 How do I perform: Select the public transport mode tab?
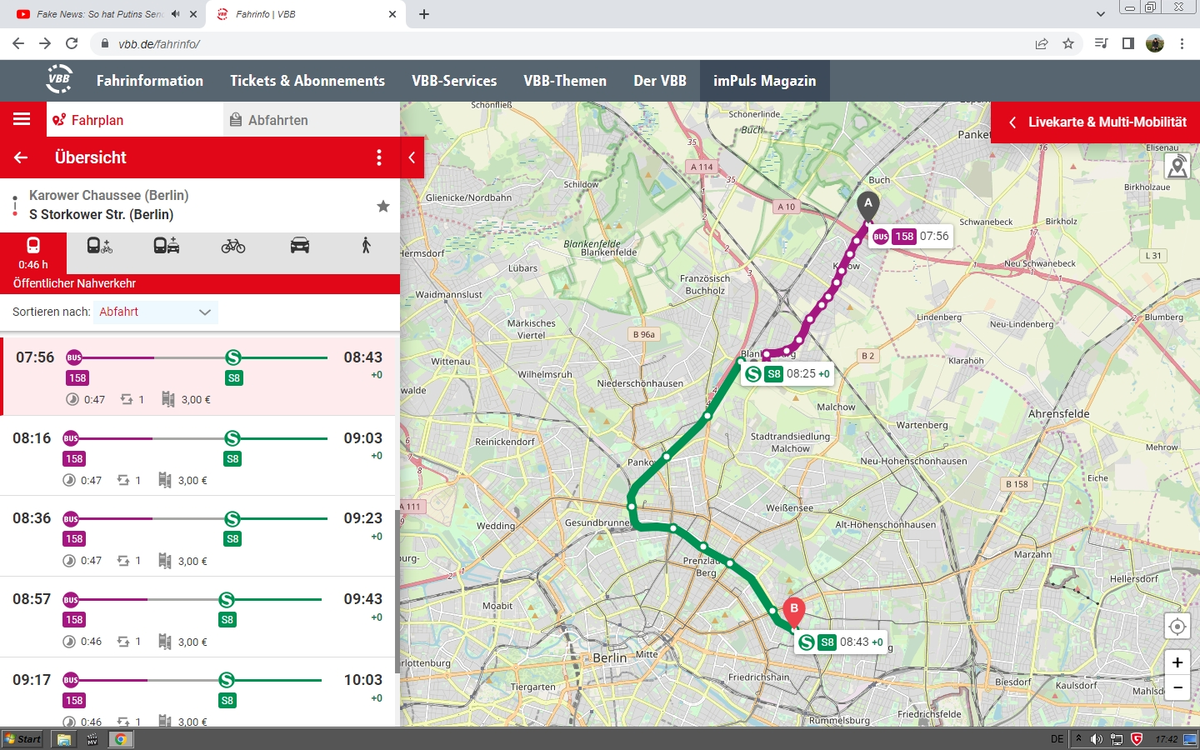pyautogui.click(x=33, y=254)
